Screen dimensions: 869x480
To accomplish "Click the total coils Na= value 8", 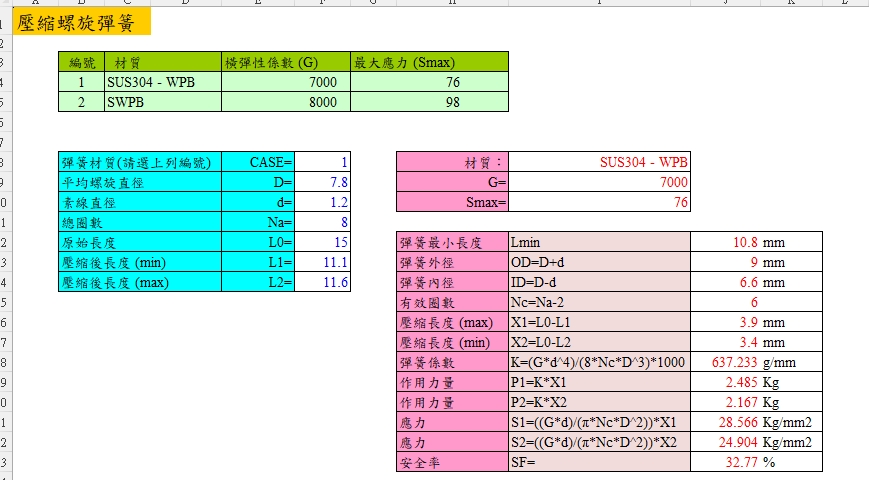I will click(324, 222).
